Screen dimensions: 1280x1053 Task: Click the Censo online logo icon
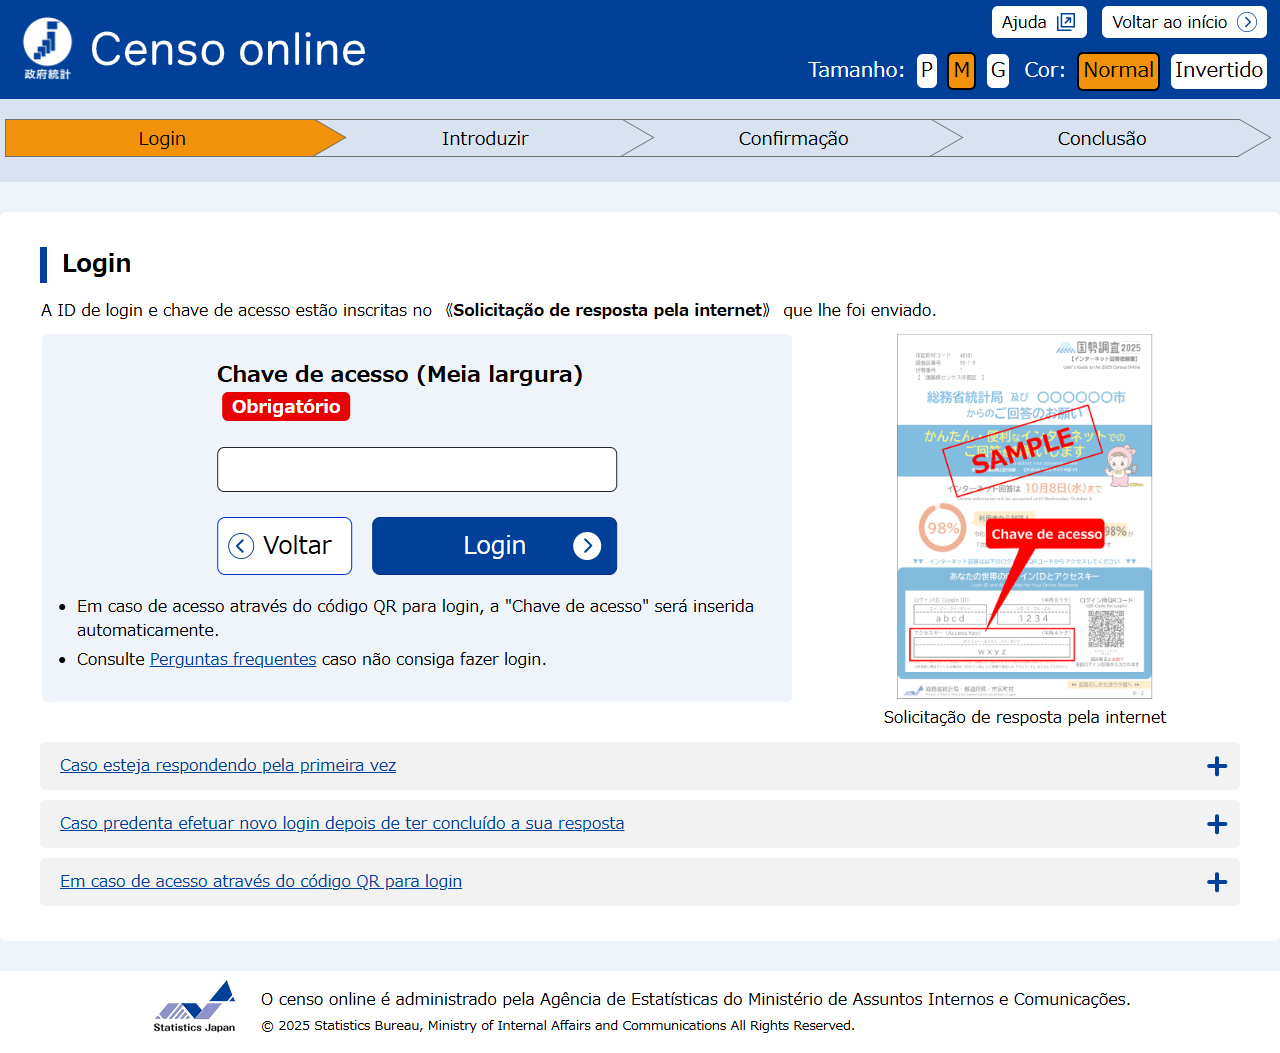coord(47,47)
